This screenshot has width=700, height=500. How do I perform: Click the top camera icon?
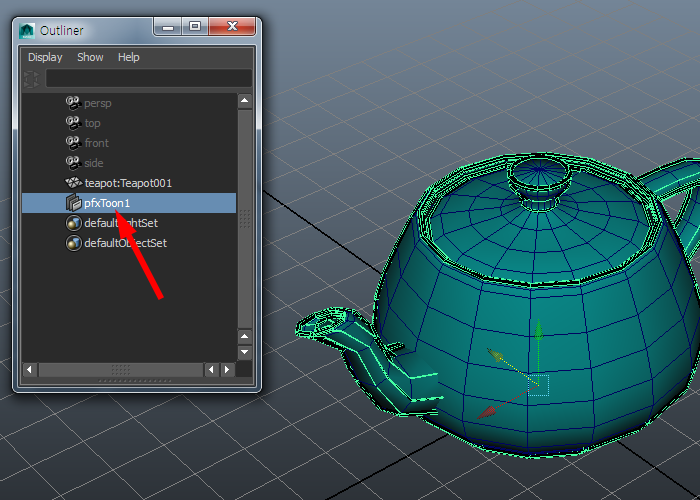click(x=73, y=123)
